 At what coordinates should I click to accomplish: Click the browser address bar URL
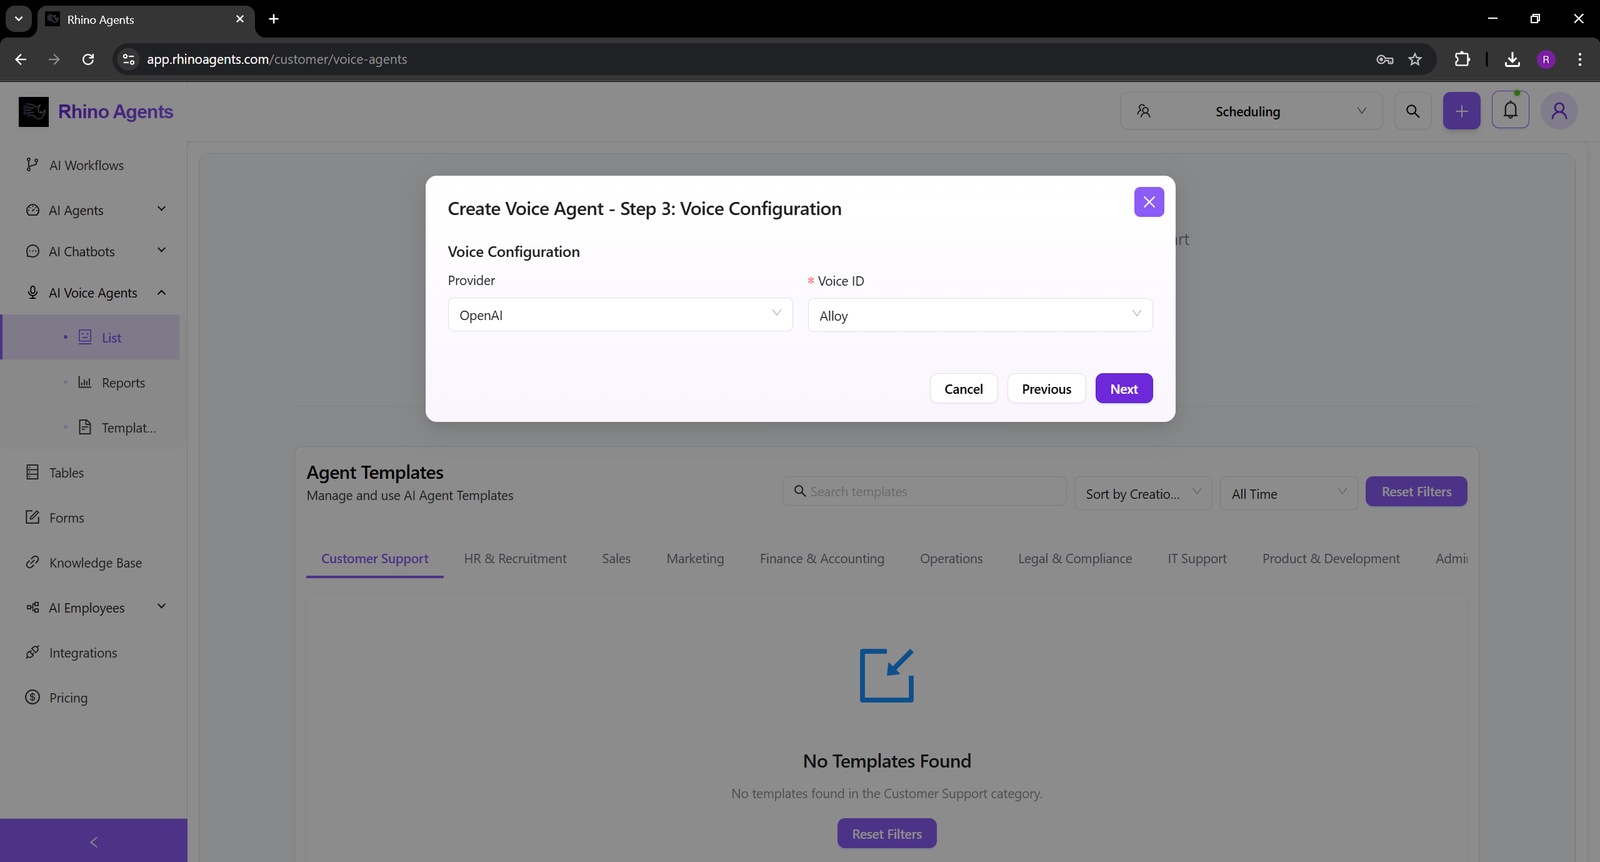[277, 59]
